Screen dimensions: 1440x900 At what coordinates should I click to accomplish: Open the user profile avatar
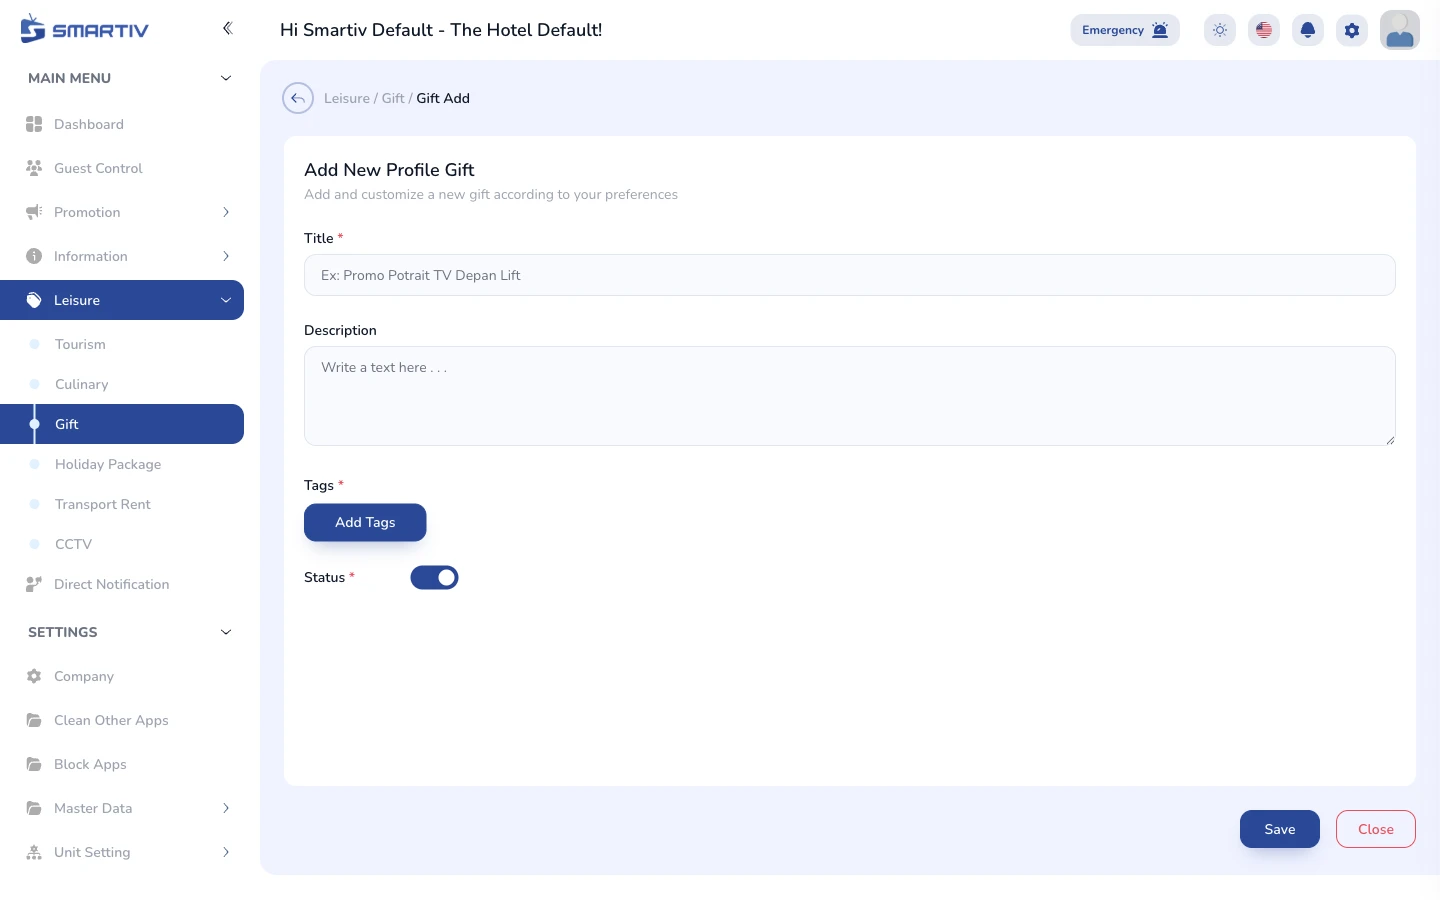1400,30
